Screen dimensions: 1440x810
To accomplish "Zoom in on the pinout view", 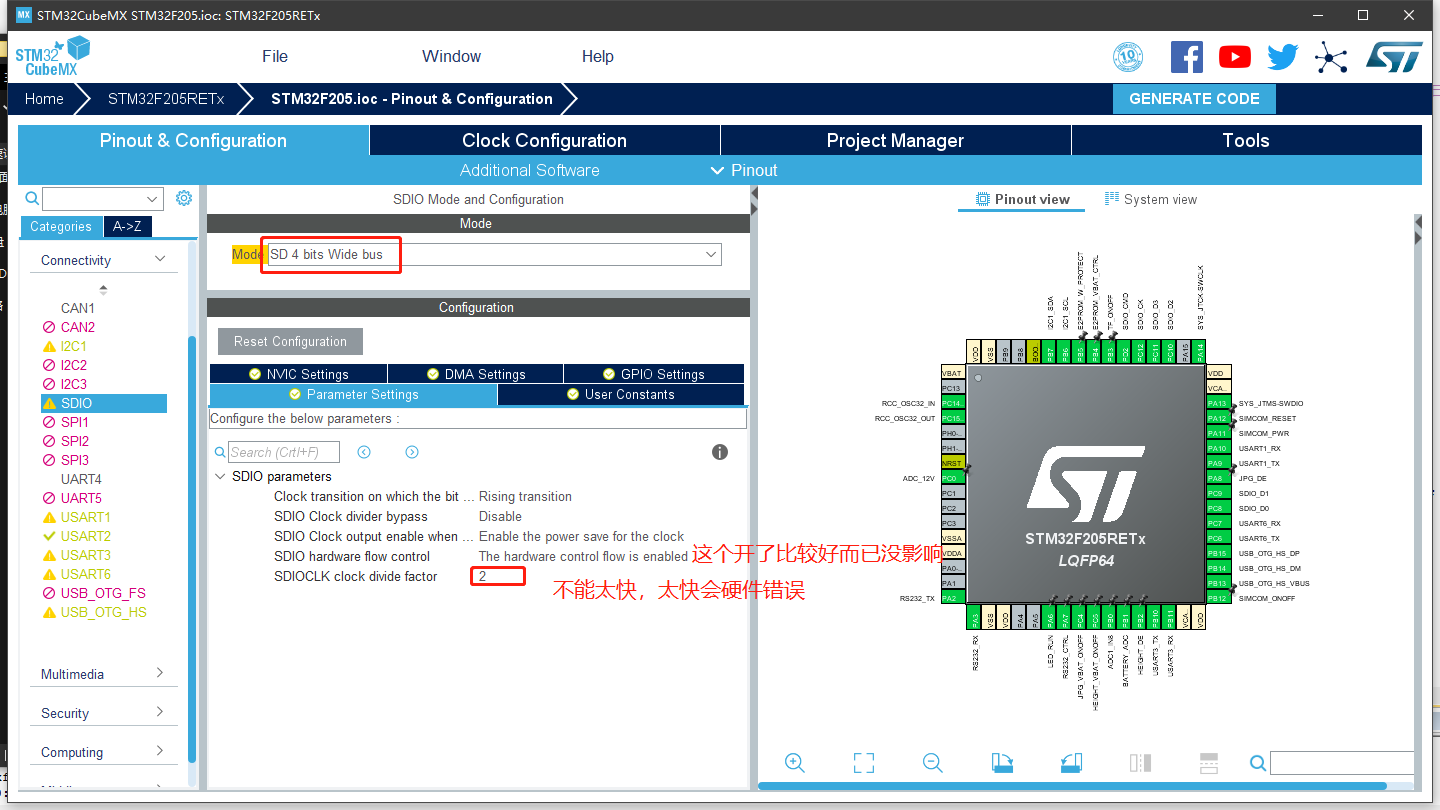I will tap(794, 762).
